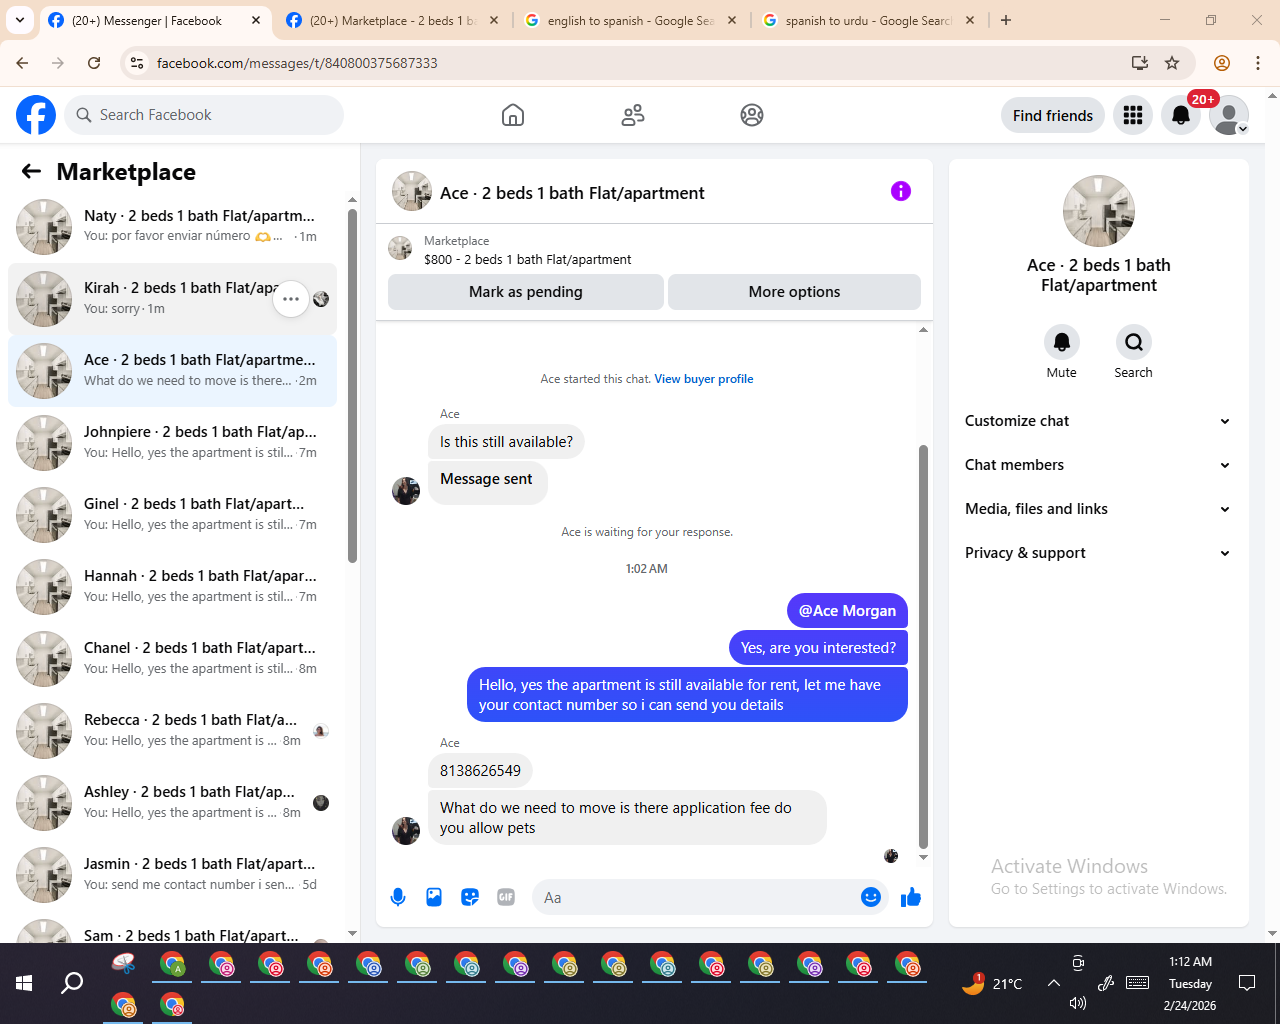The width and height of the screenshot is (1280, 1024).
Task: Open the taskbar volume control
Action: click(1078, 1003)
